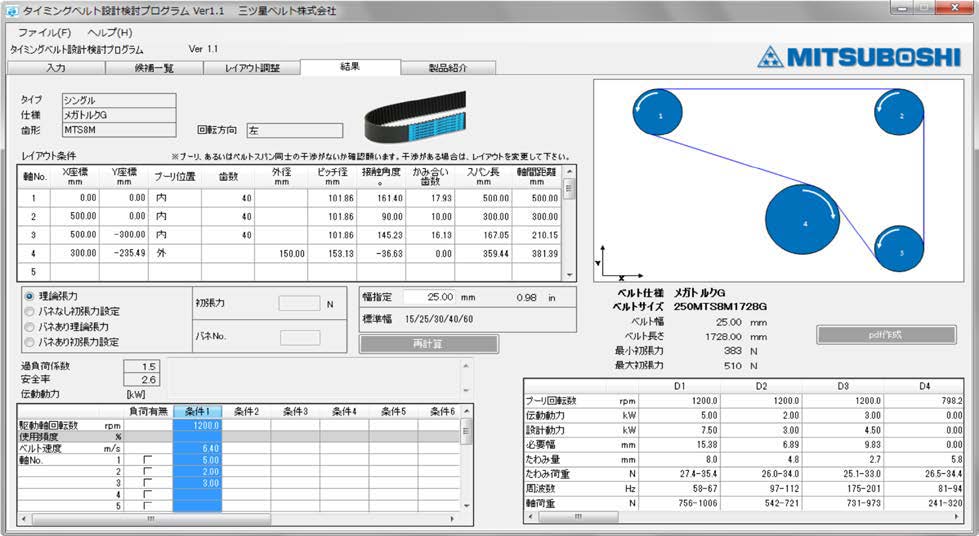
Task: Click the condition table horizontal scrollbar thumb
Action: pyautogui.click(x=151, y=519)
